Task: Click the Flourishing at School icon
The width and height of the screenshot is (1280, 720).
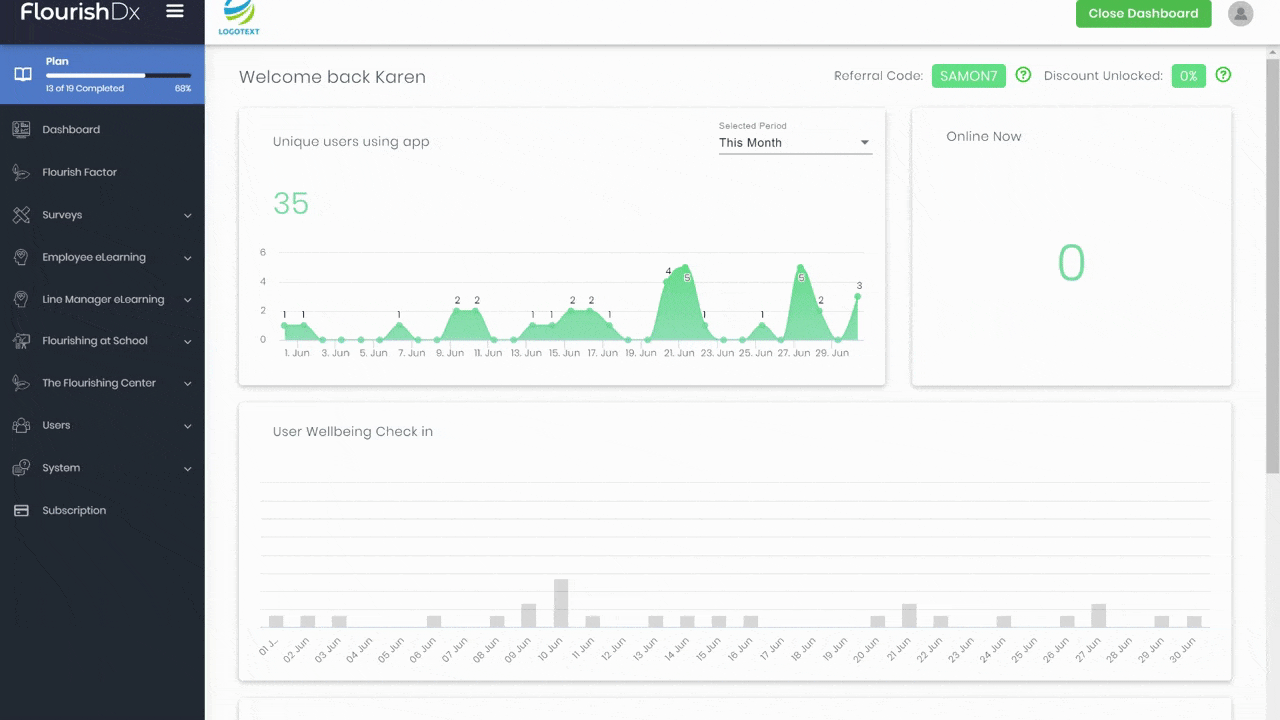Action: coord(21,341)
